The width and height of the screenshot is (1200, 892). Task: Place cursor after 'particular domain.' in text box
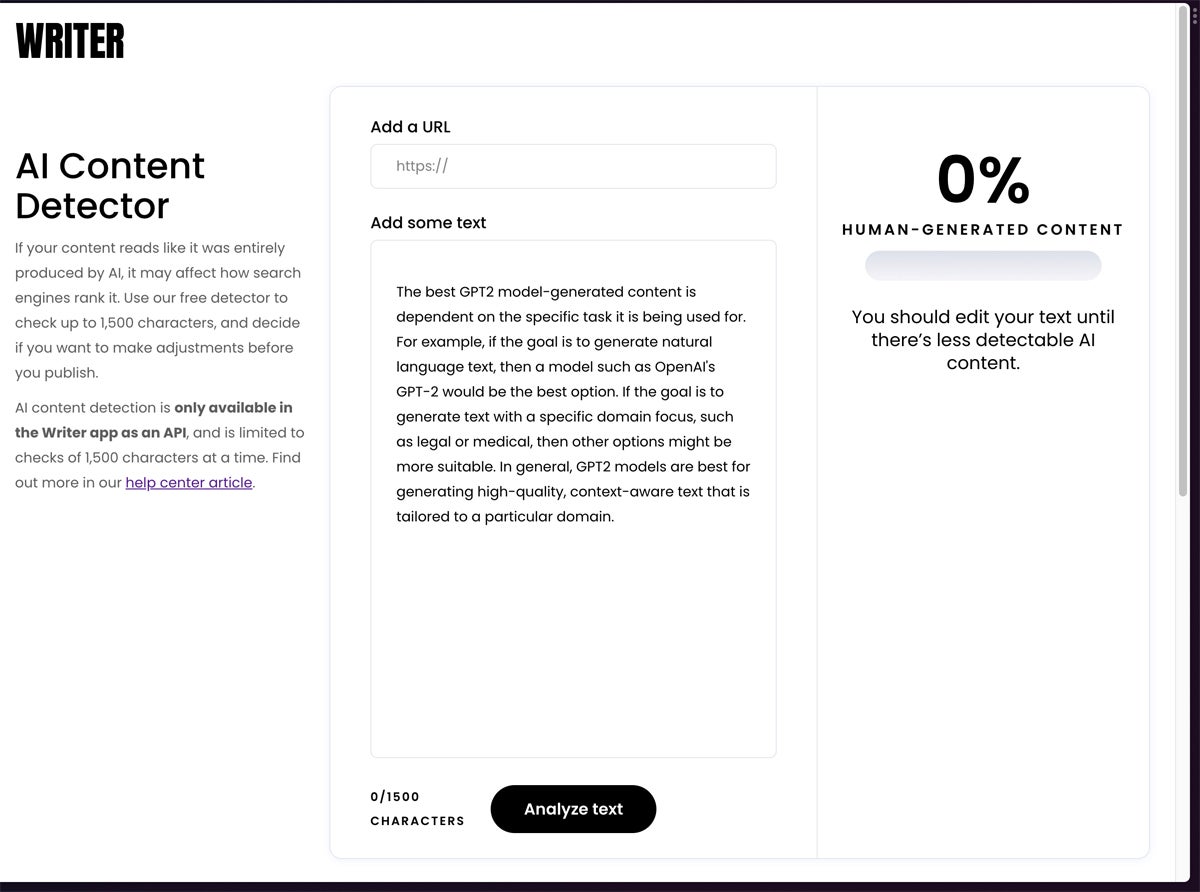click(x=616, y=517)
